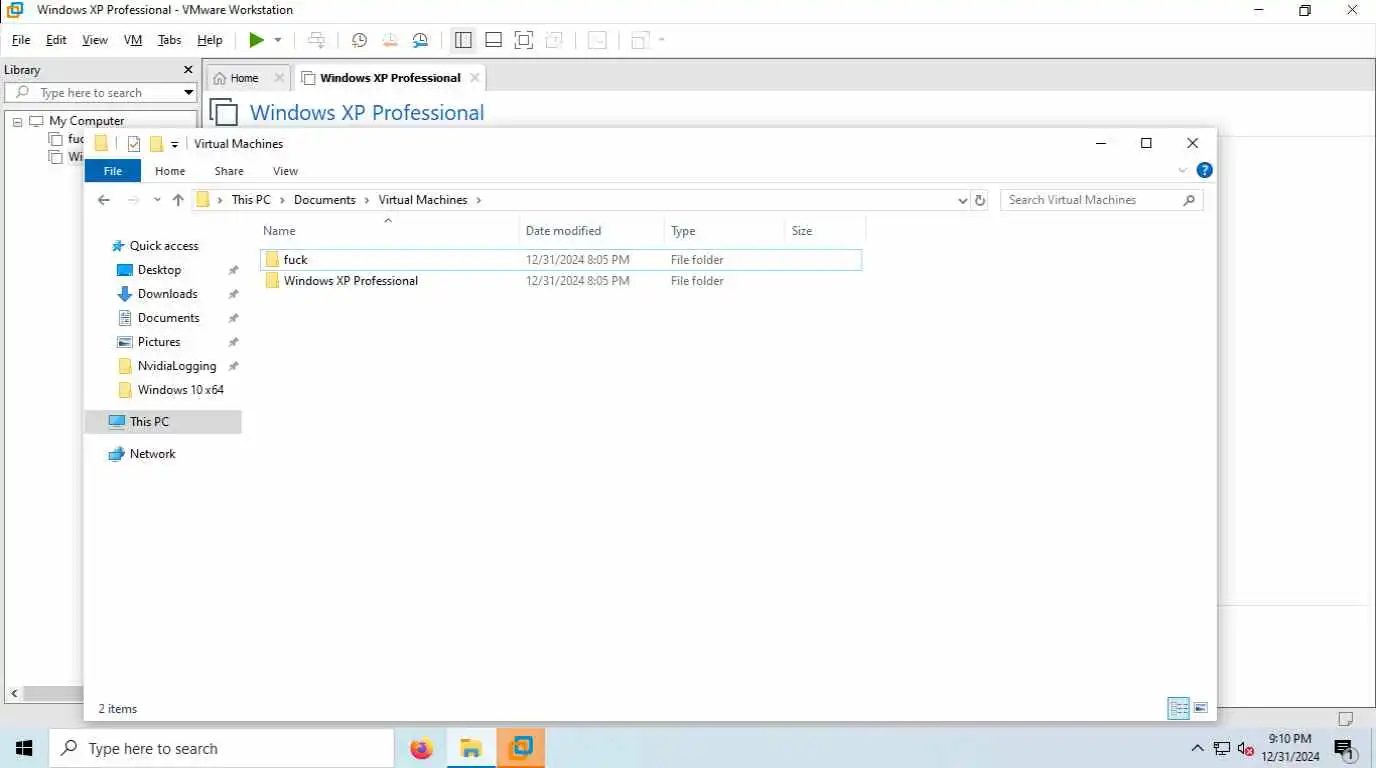Screen dimensions: 1376x768
Task: Click Documents in the address breadcrumb
Action: point(325,200)
